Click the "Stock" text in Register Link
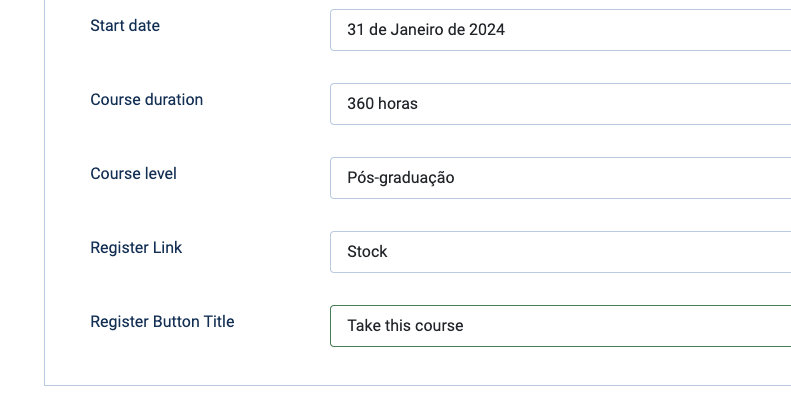This screenshot has width=791, height=414. click(367, 252)
